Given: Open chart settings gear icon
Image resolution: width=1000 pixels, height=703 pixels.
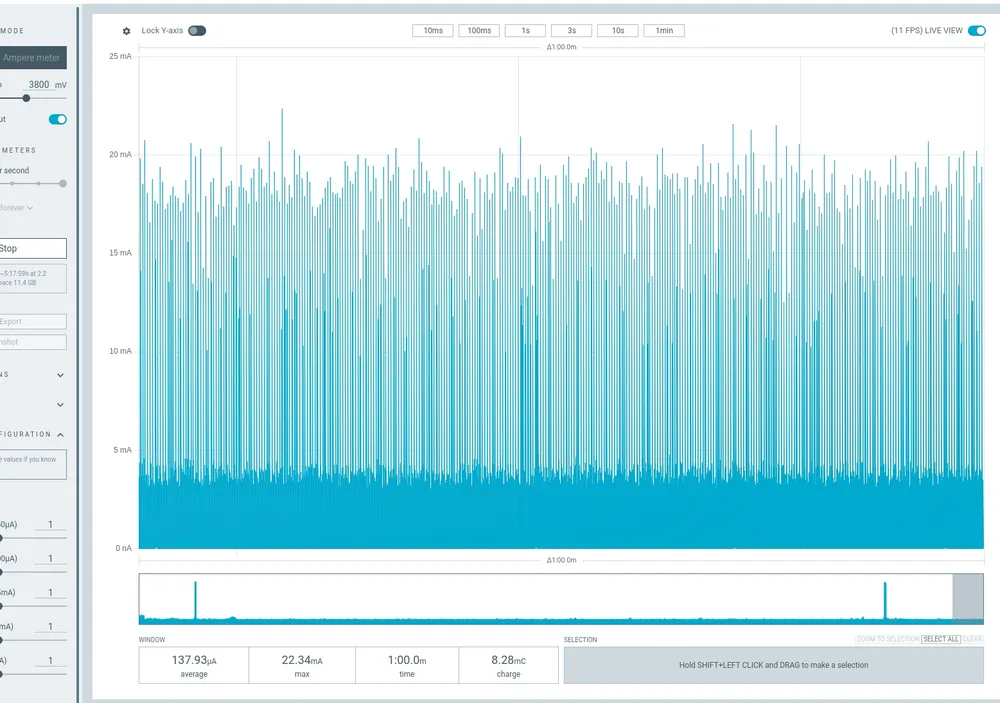Looking at the screenshot, I should pos(126,31).
